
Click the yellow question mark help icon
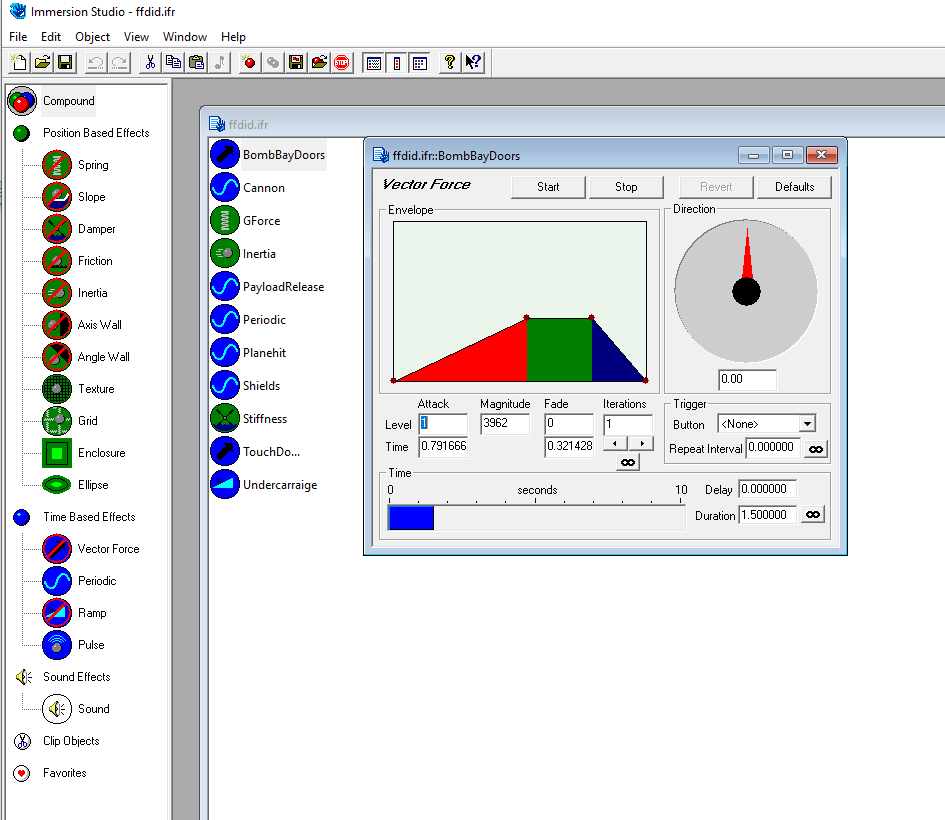(450, 62)
